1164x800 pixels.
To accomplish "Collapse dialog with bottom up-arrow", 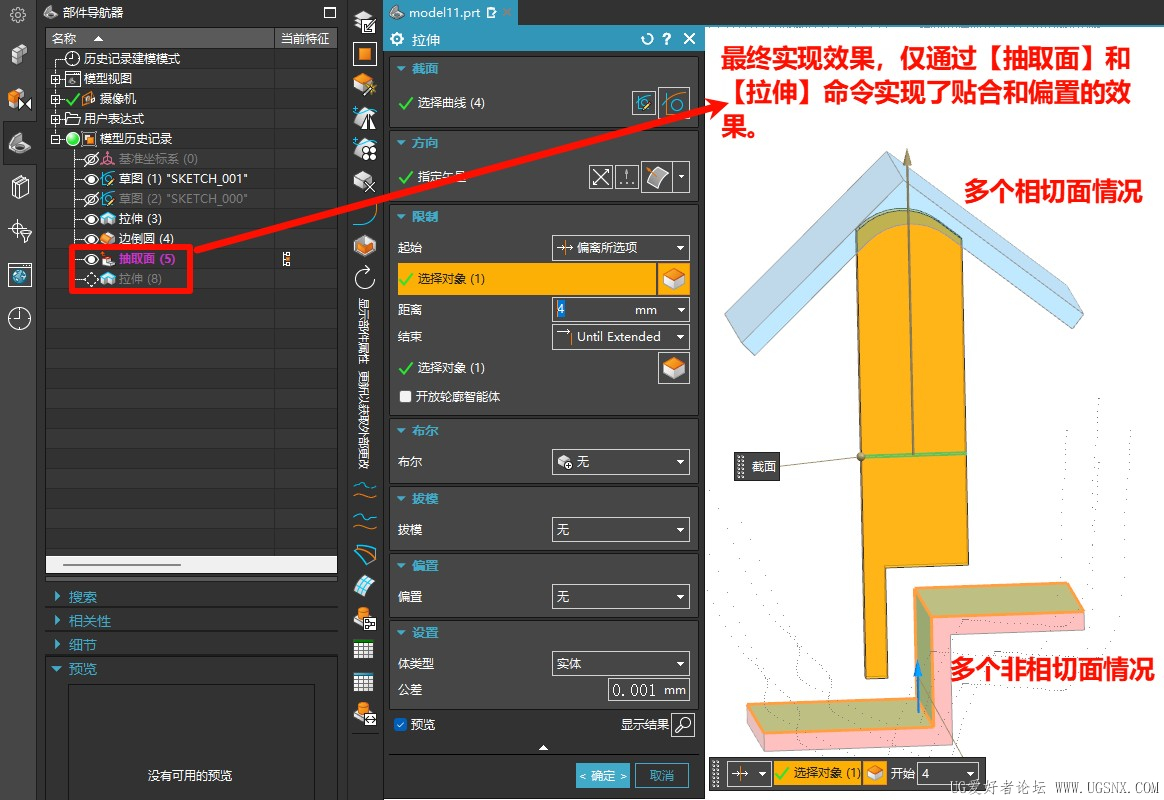I will 543,747.
